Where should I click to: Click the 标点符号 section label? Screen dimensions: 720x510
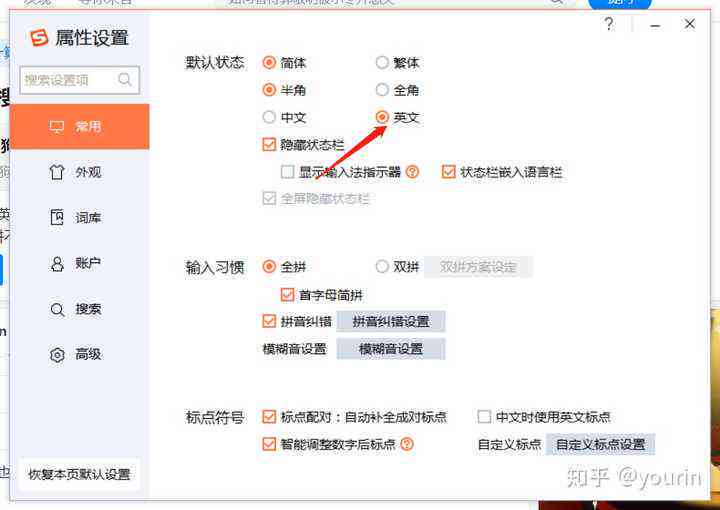214,417
